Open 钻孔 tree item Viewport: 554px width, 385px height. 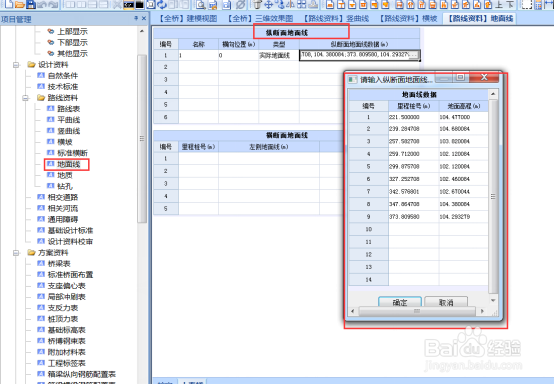pyautogui.click(x=60, y=186)
